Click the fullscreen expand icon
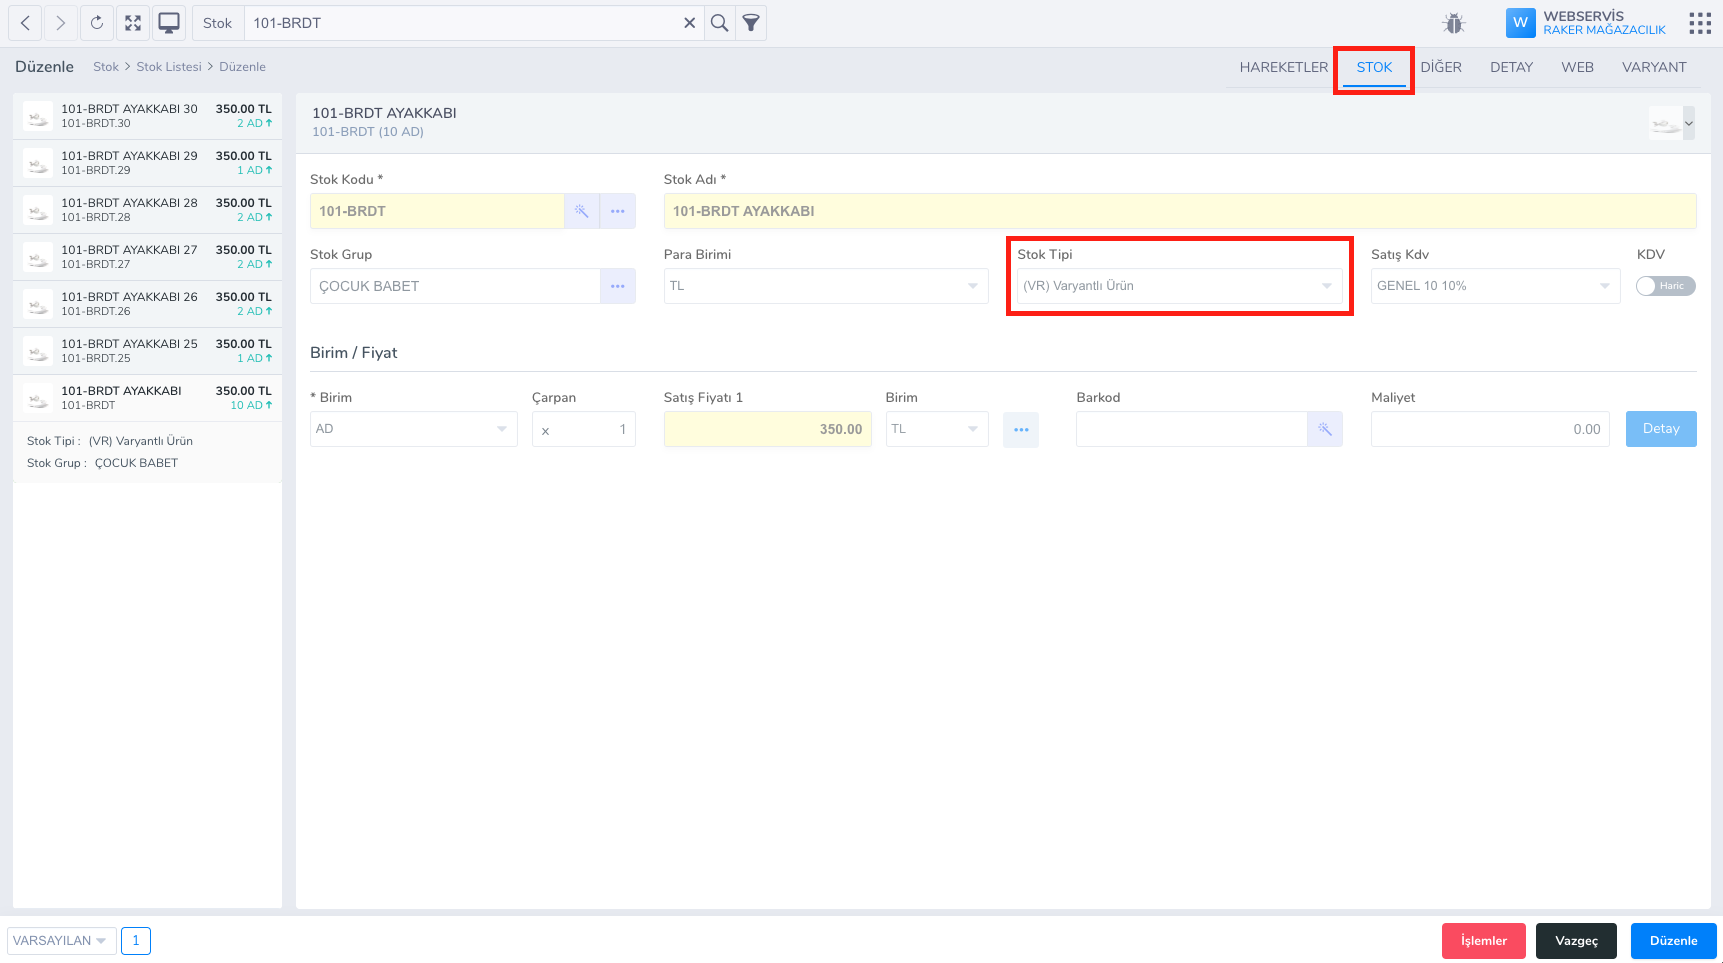1723x963 pixels. coord(133,23)
